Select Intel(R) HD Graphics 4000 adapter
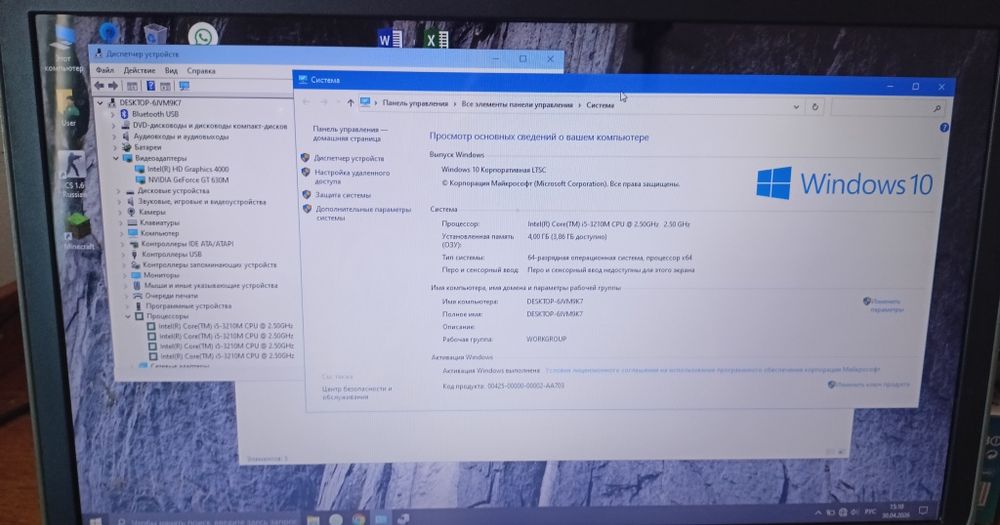Viewport: 1000px width, 525px height. (x=182, y=169)
